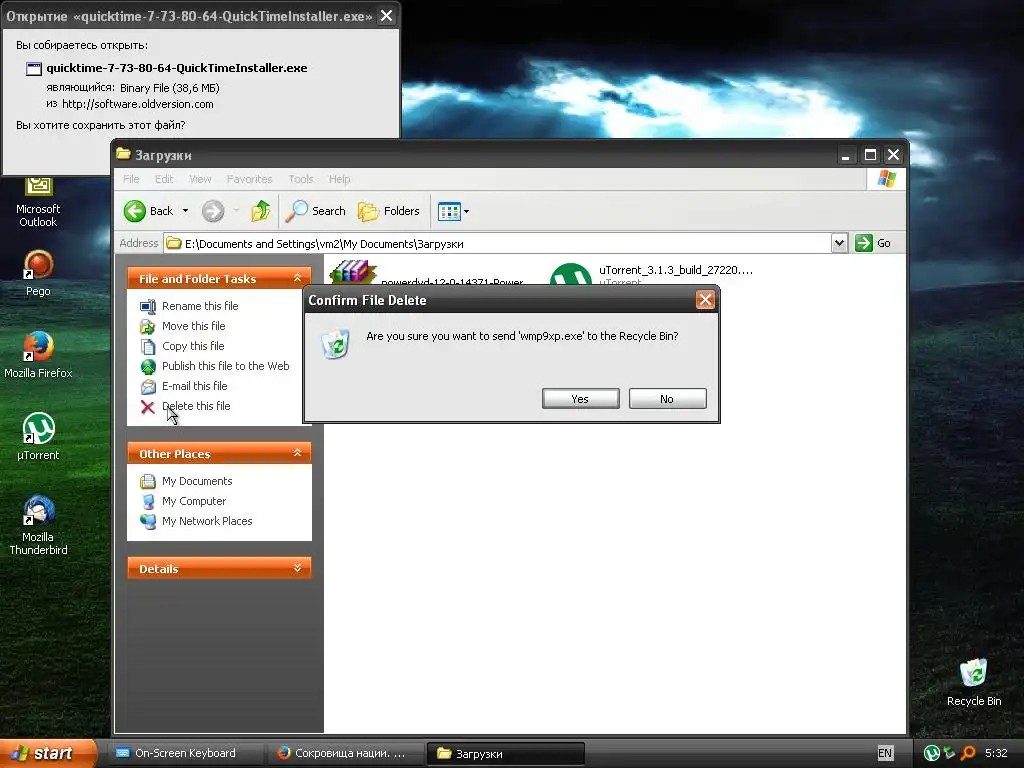The width and height of the screenshot is (1024, 768).
Task: Click the EN language indicator
Action: (885, 753)
